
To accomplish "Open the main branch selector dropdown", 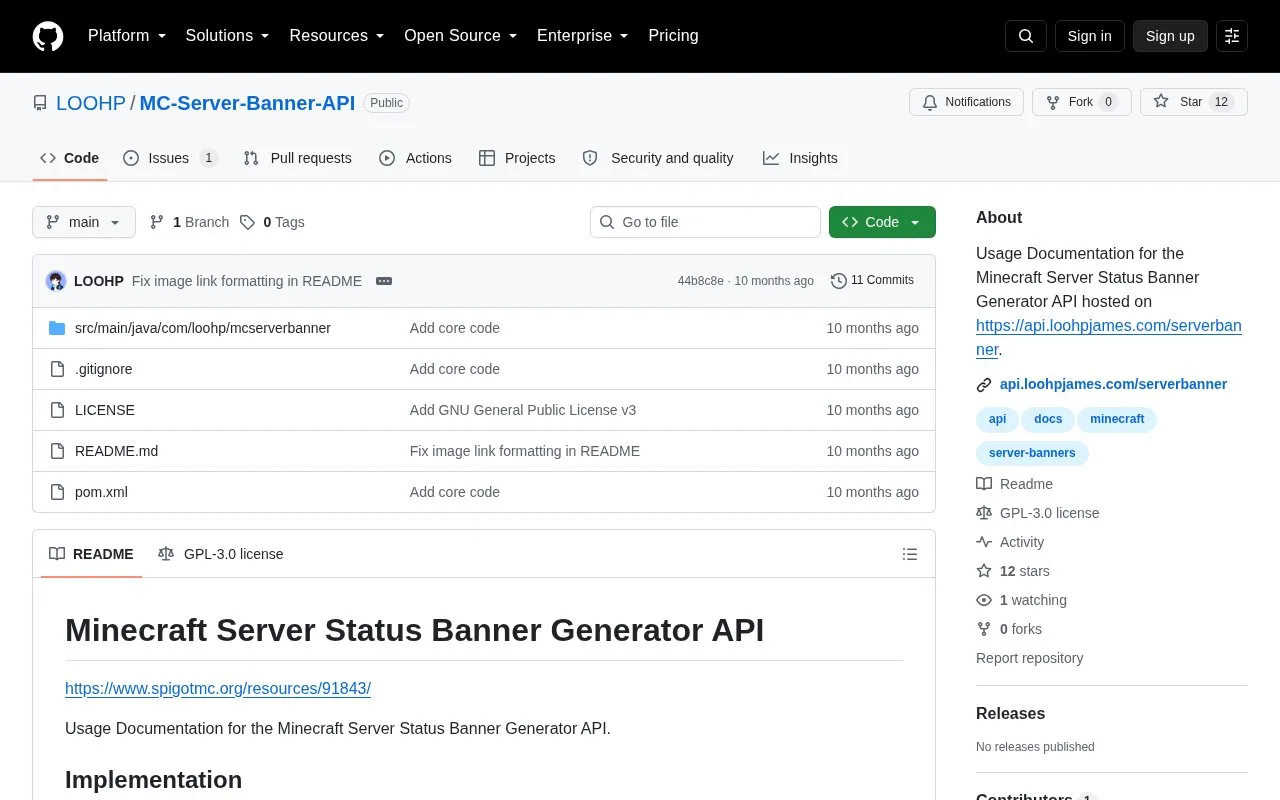I will (x=84, y=222).
